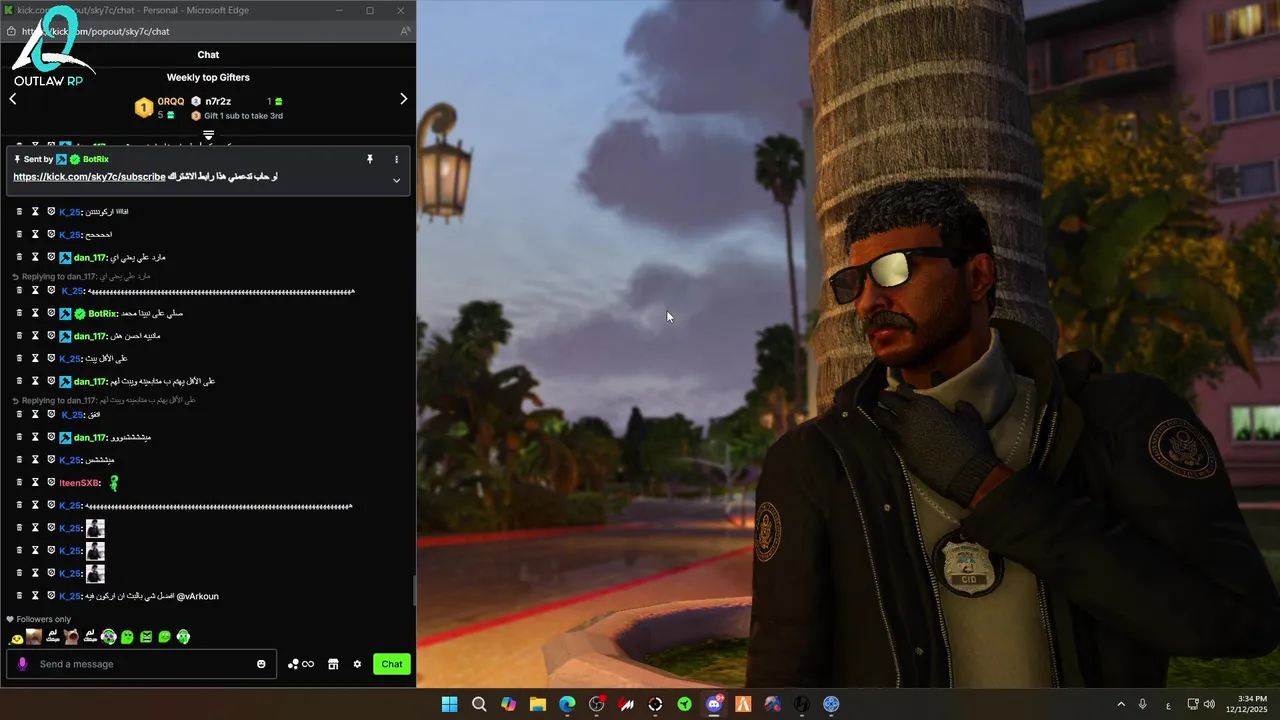Click the third K_25 avatar image message

95,574
